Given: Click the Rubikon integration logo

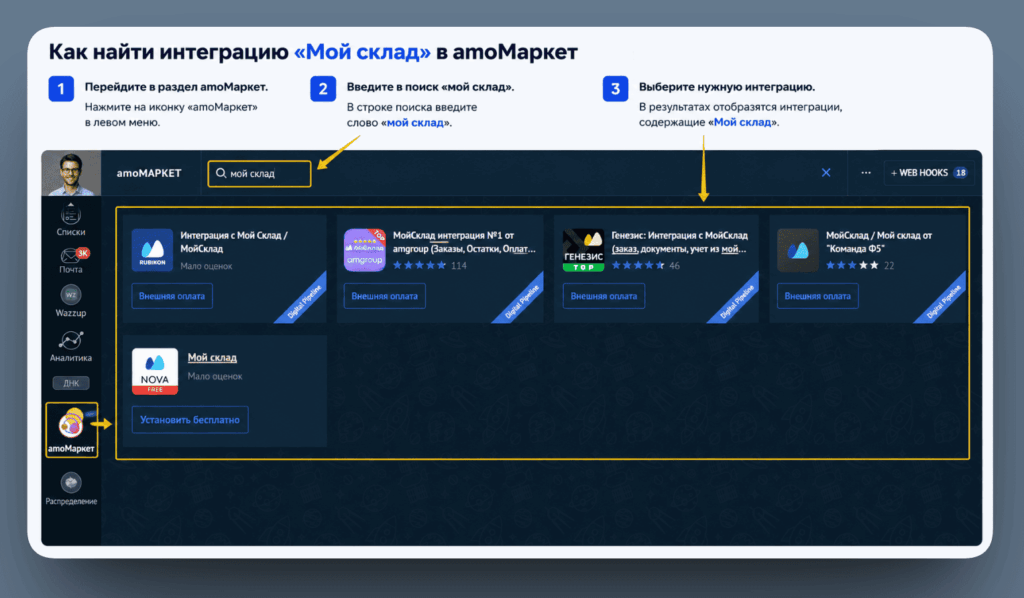Looking at the screenshot, I should [152, 250].
